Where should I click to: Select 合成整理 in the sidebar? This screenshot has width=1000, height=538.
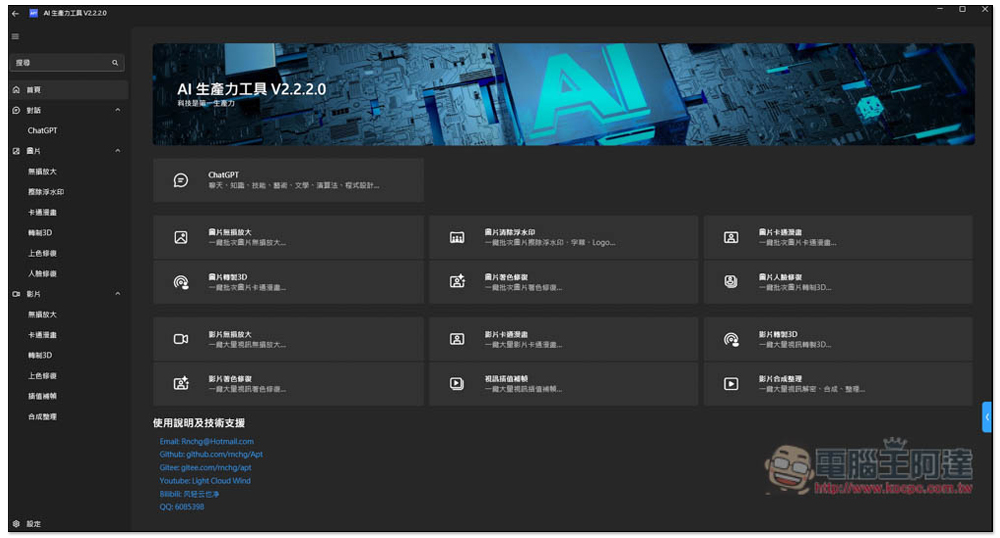[x=42, y=416]
